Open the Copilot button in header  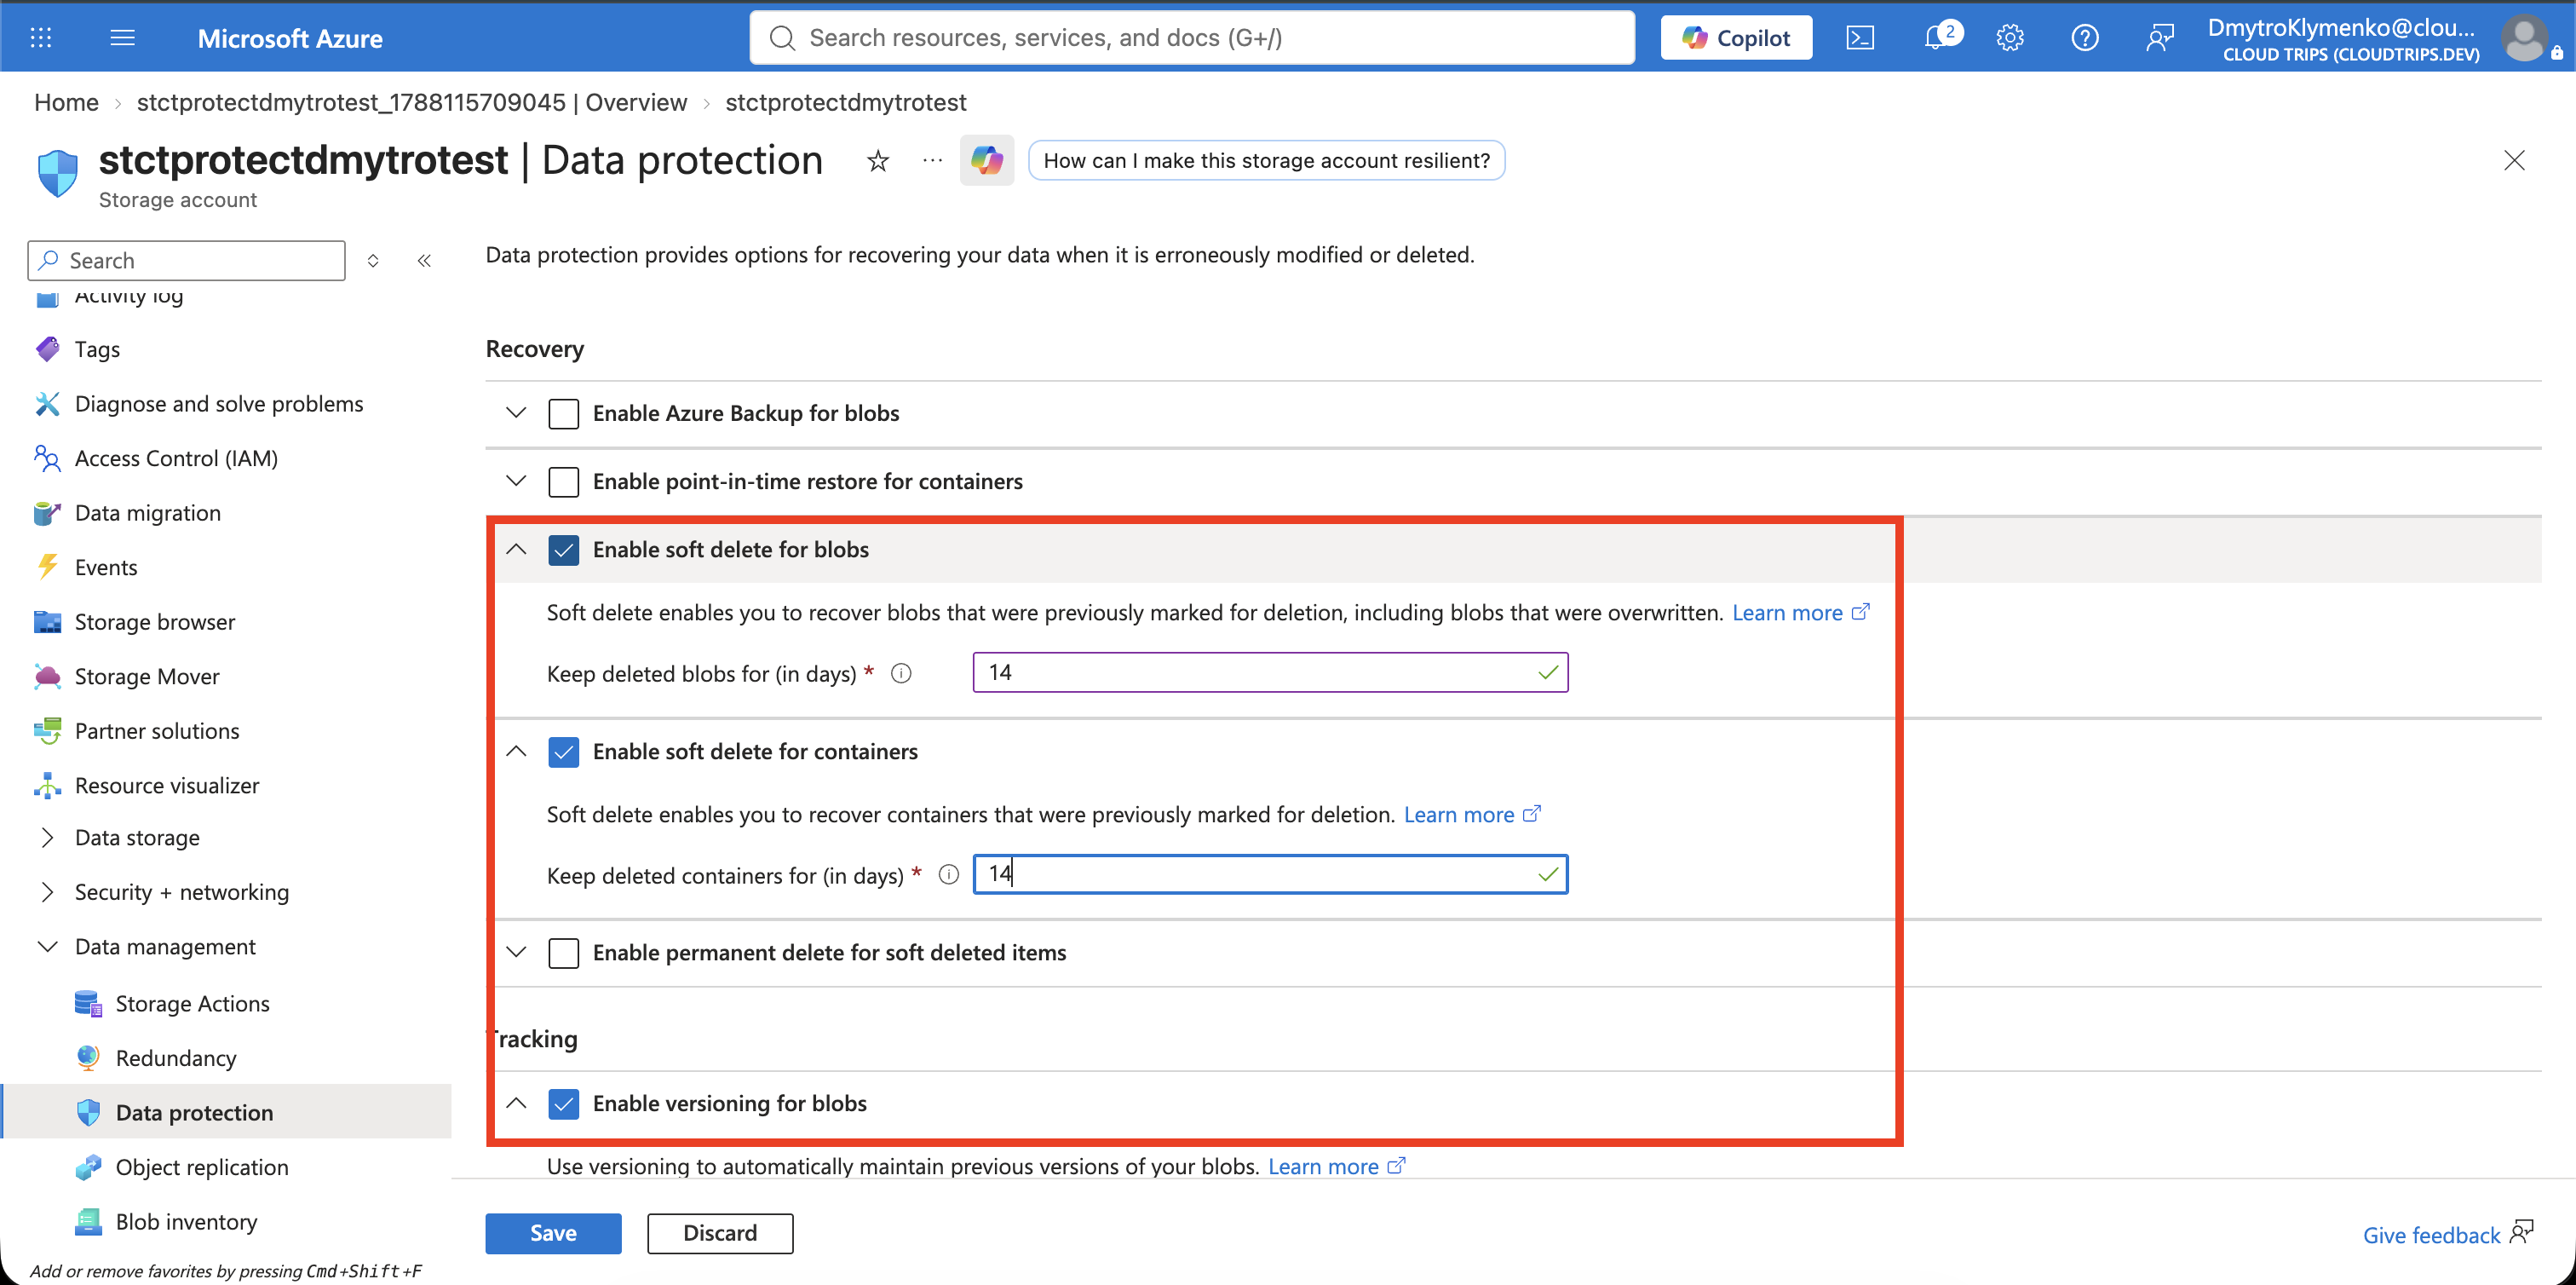point(1736,38)
